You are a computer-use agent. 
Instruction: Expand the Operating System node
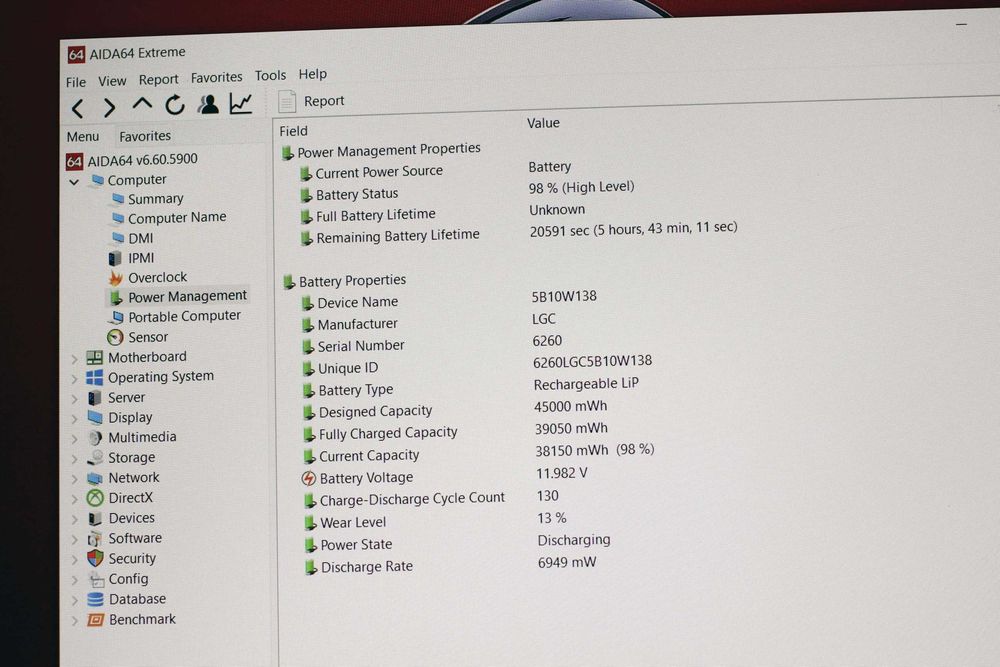coord(75,379)
